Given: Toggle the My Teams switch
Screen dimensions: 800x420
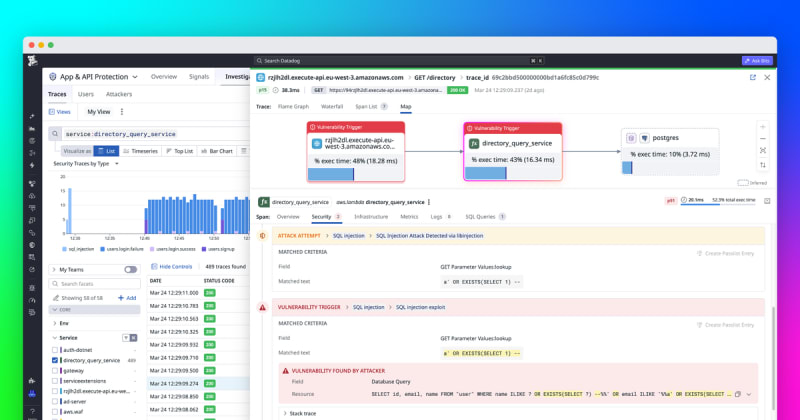Looking at the screenshot, I should 130,270.
